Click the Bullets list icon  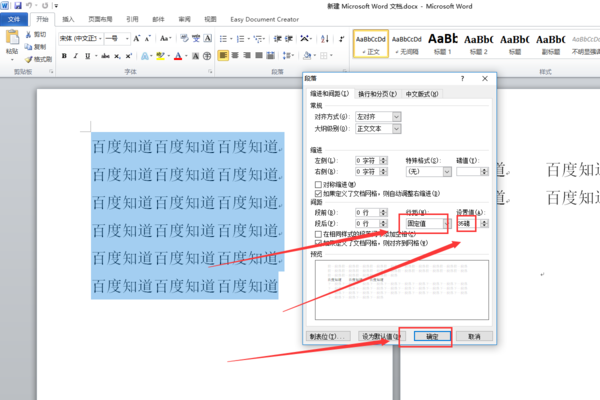pyautogui.click(x=223, y=39)
